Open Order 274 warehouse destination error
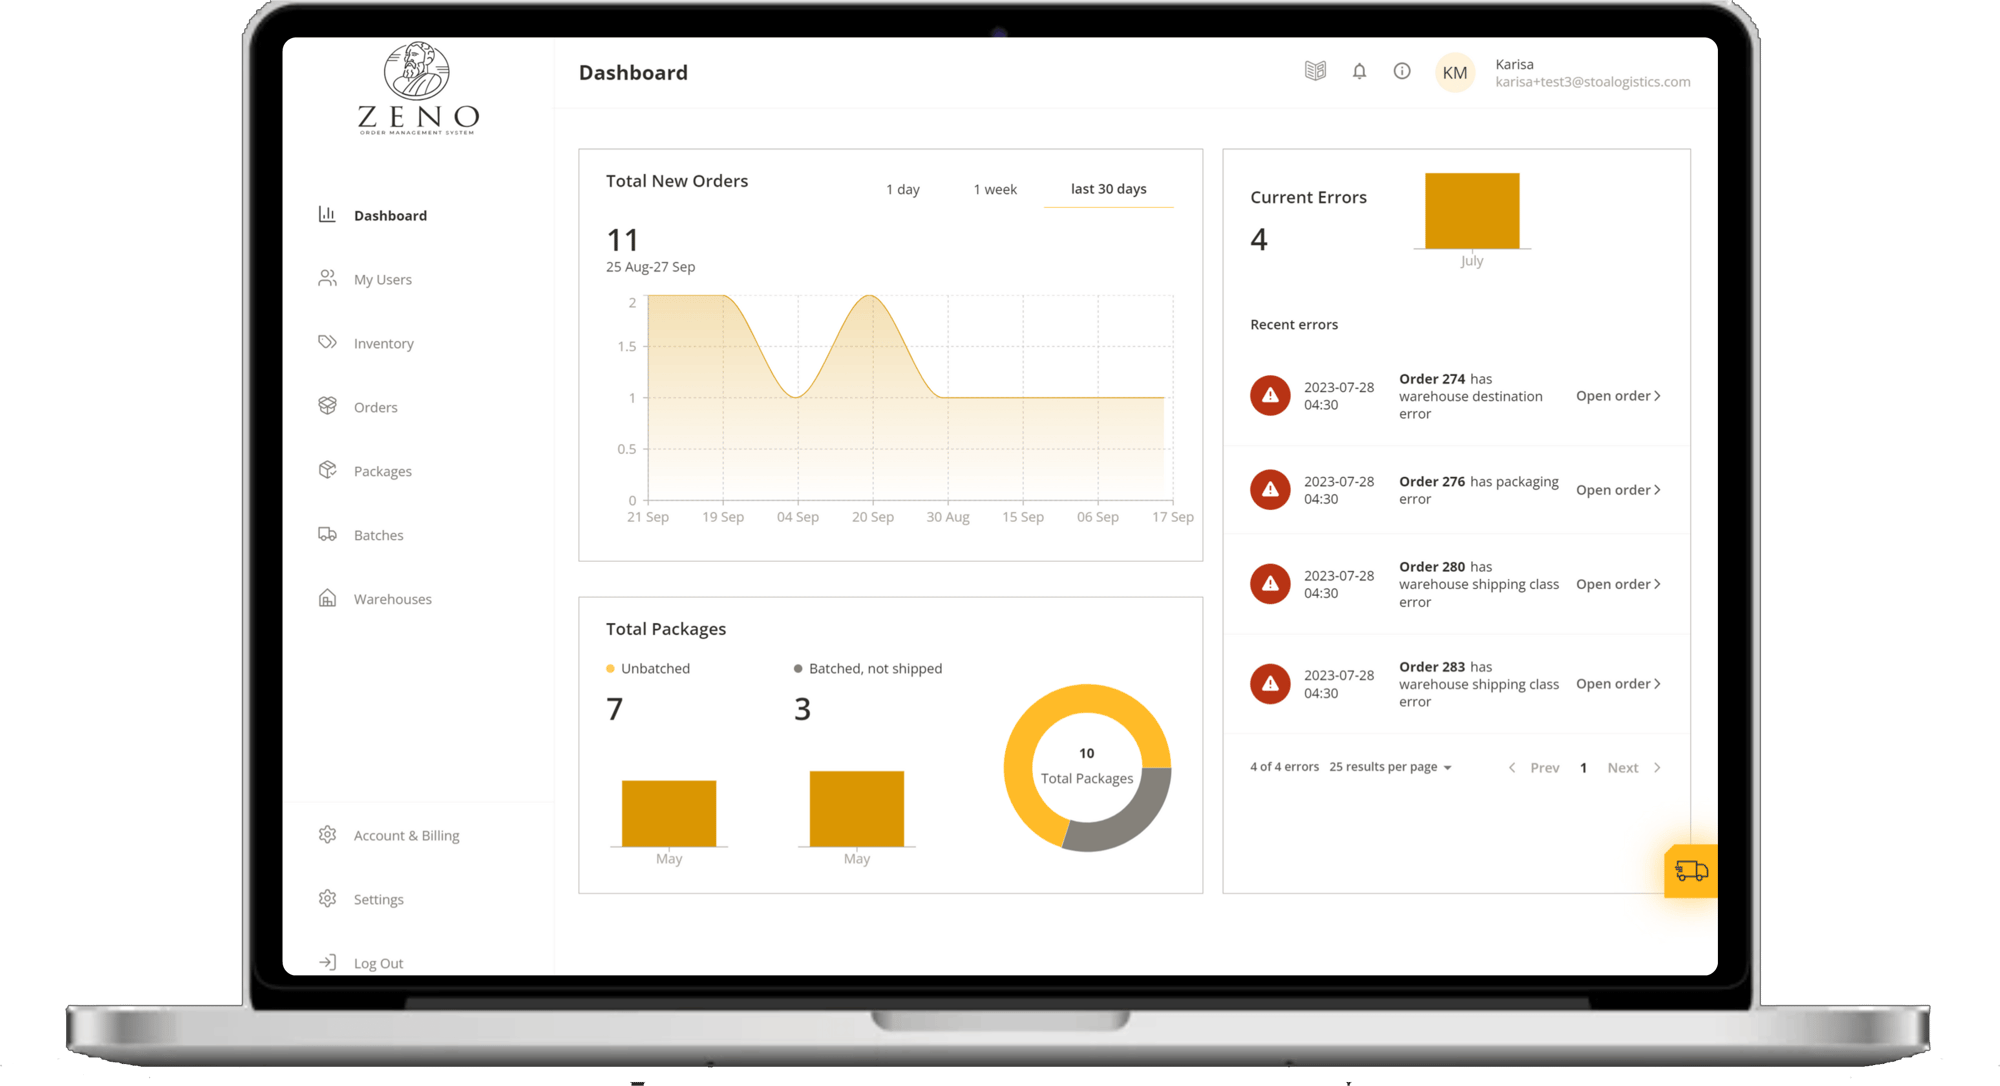 click(1618, 395)
